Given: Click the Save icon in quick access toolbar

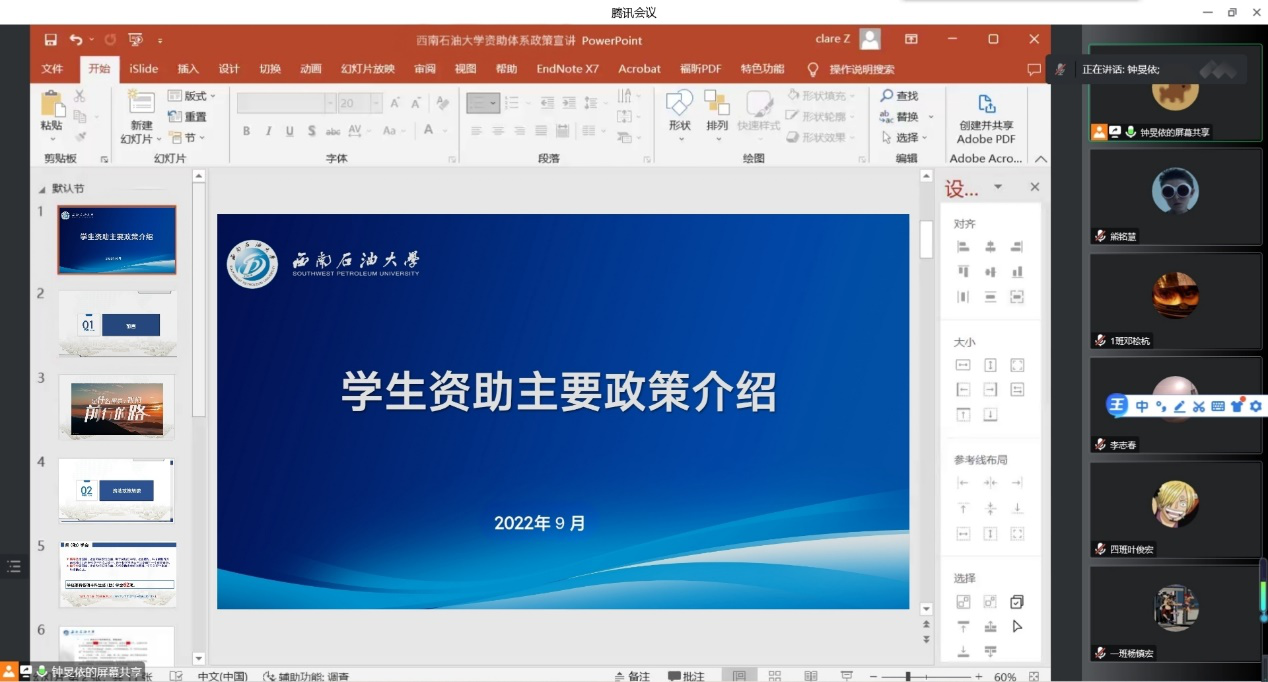Looking at the screenshot, I should coord(51,40).
